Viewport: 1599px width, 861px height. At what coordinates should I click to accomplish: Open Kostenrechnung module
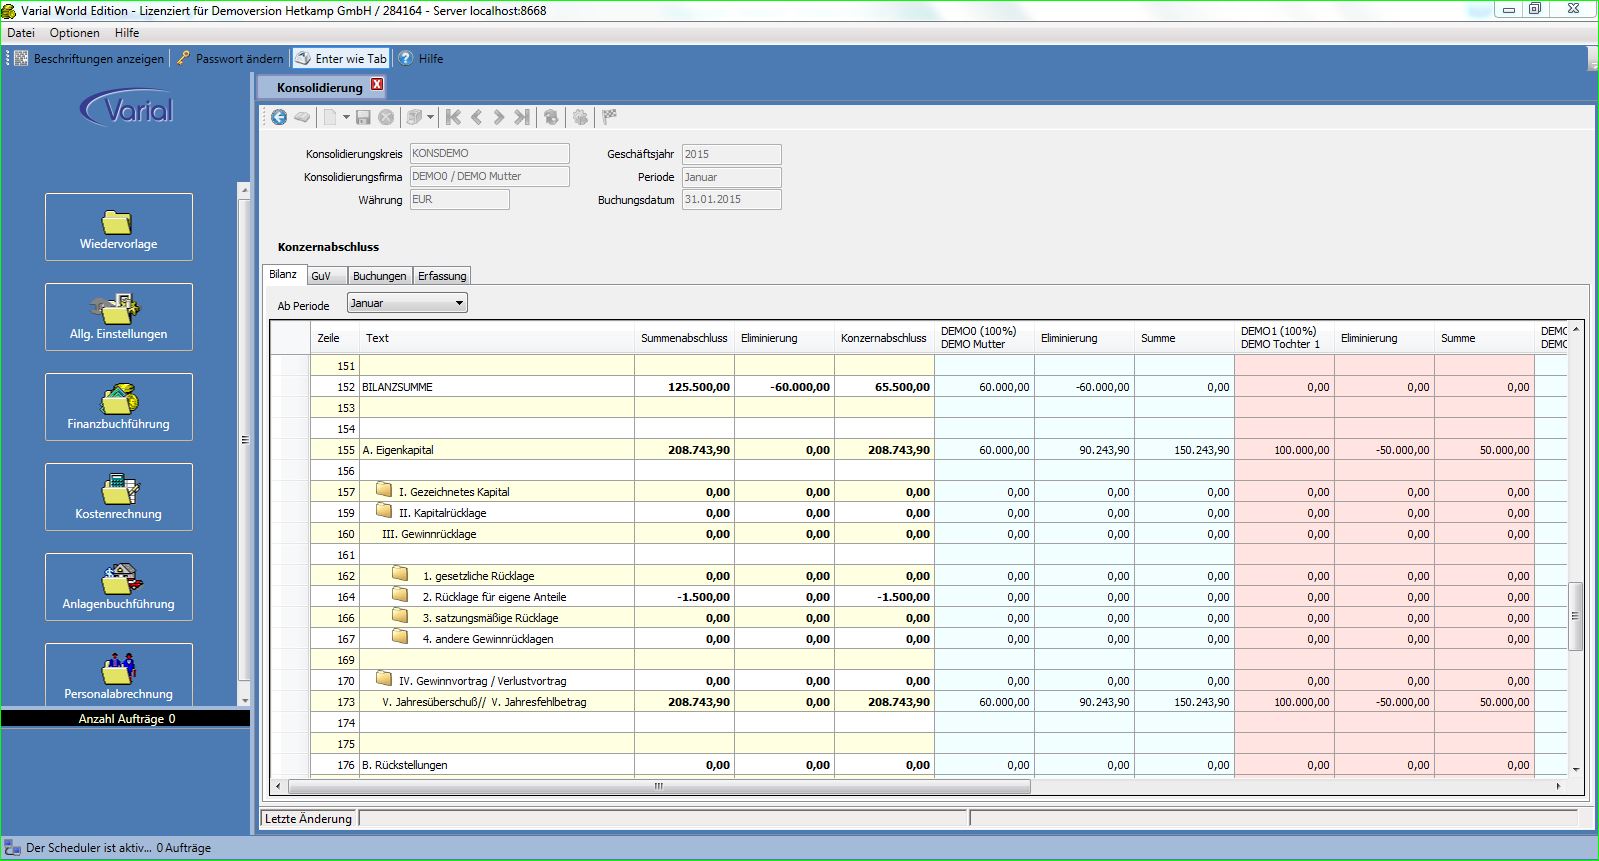pyautogui.click(x=119, y=497)
